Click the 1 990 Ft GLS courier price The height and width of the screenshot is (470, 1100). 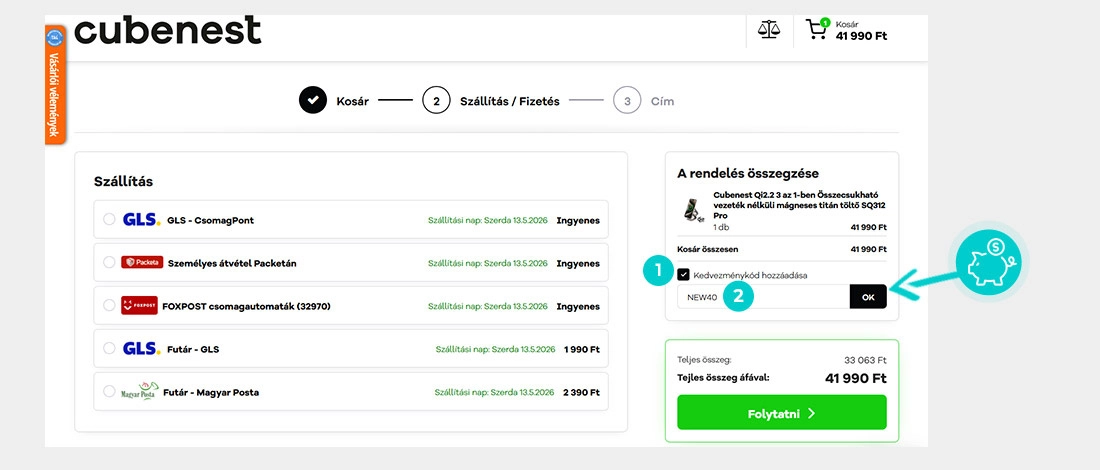[x=582, y=349]
